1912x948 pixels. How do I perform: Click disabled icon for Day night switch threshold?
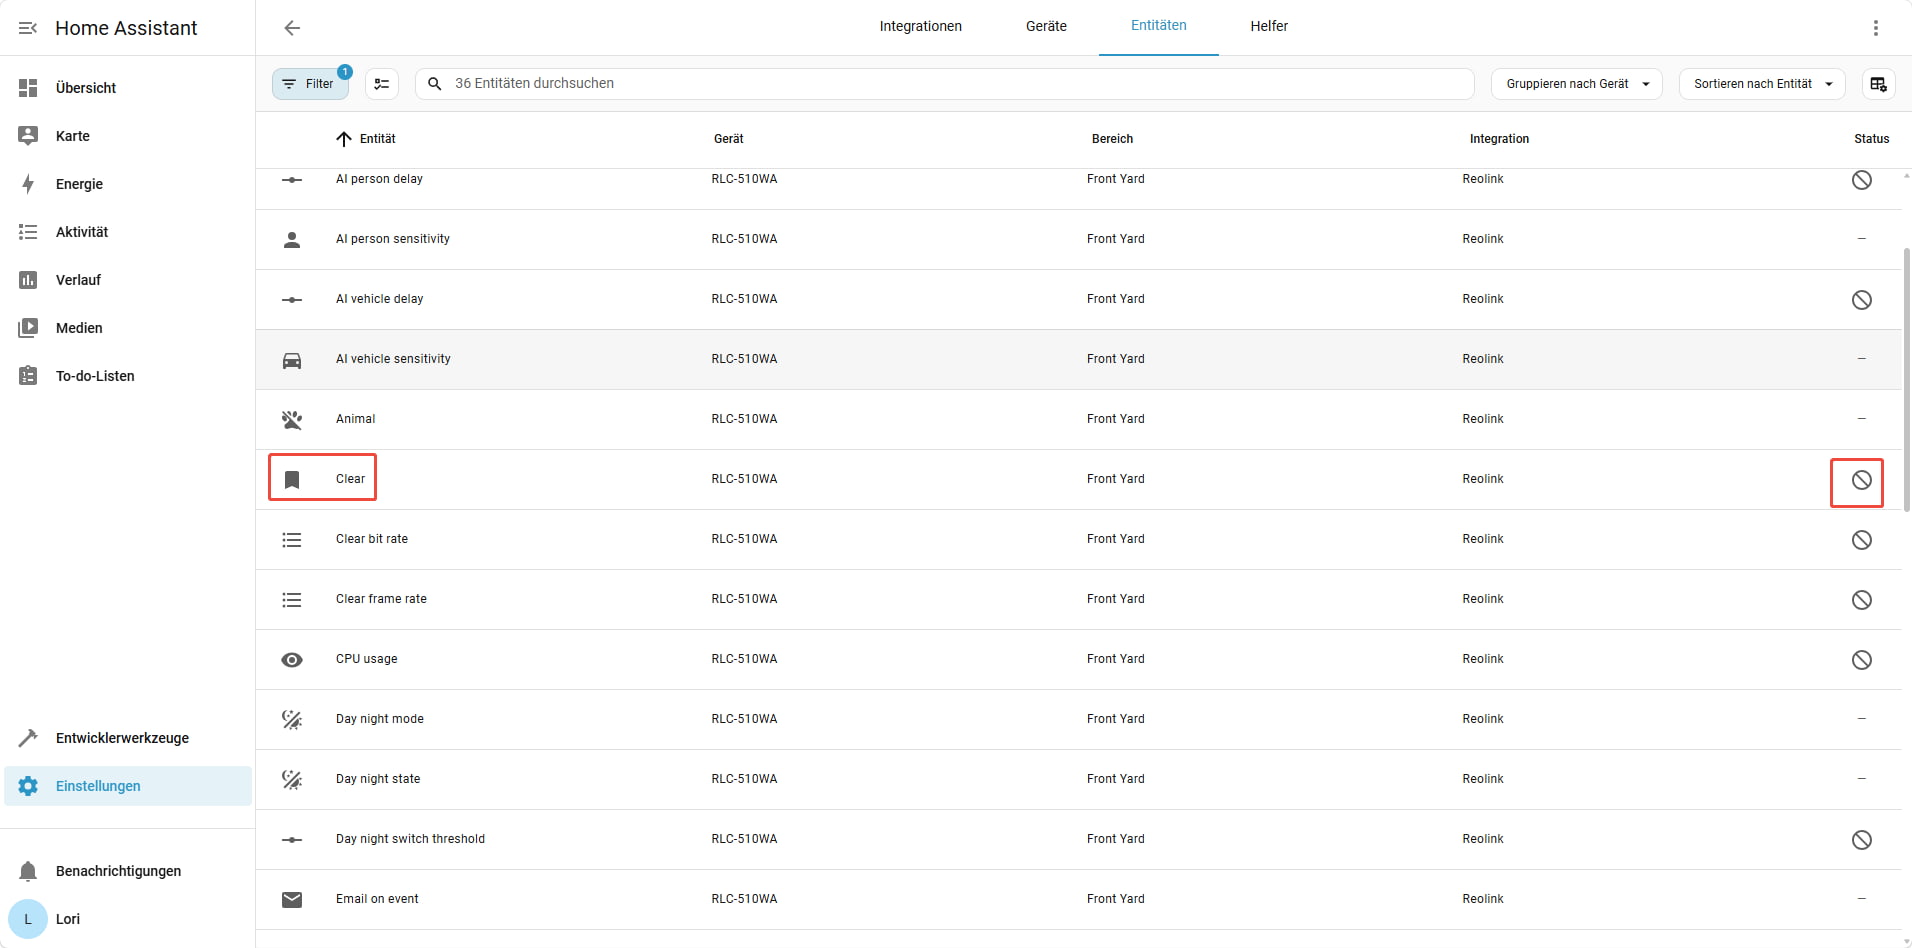tap(1861, 840)
